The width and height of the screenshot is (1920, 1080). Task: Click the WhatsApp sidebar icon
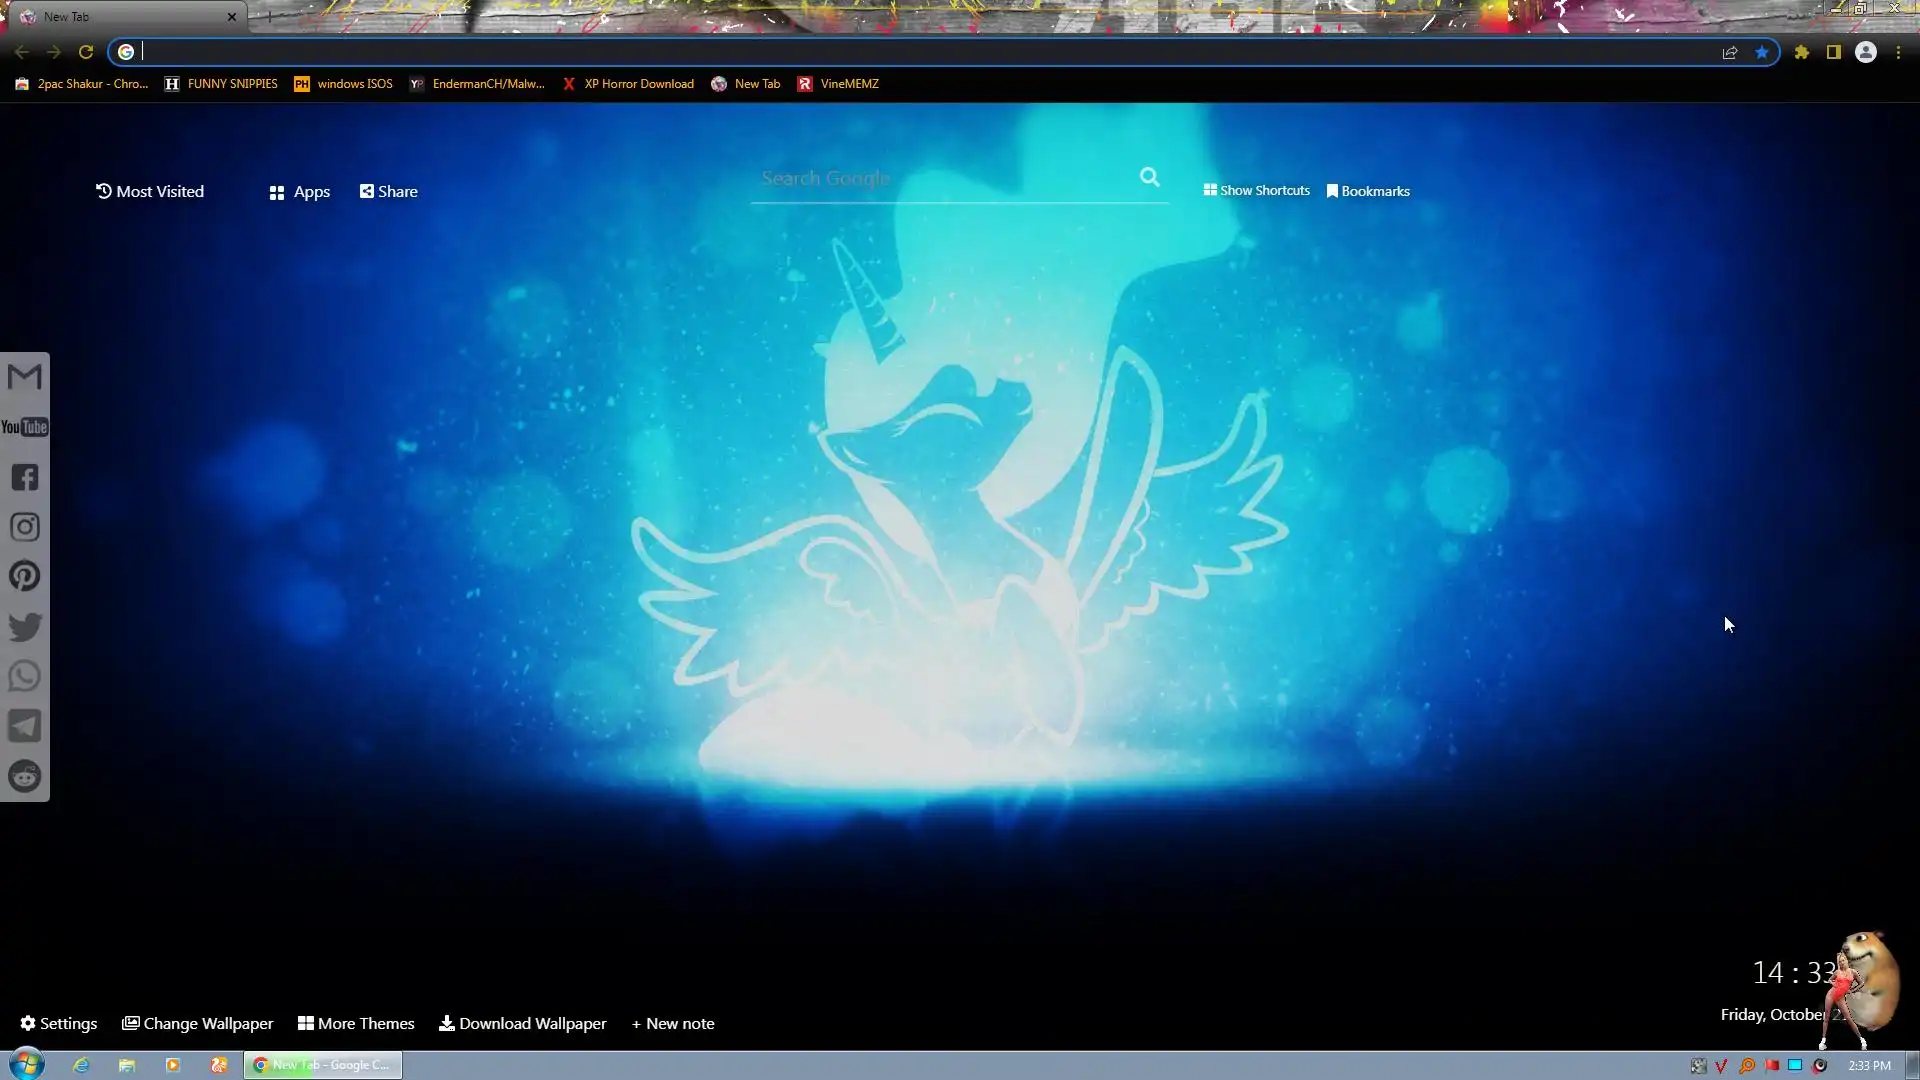24,677
